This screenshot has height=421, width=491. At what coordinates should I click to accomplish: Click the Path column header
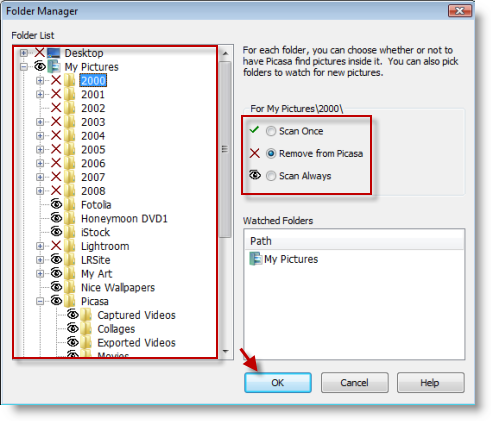tap(354, 241)
